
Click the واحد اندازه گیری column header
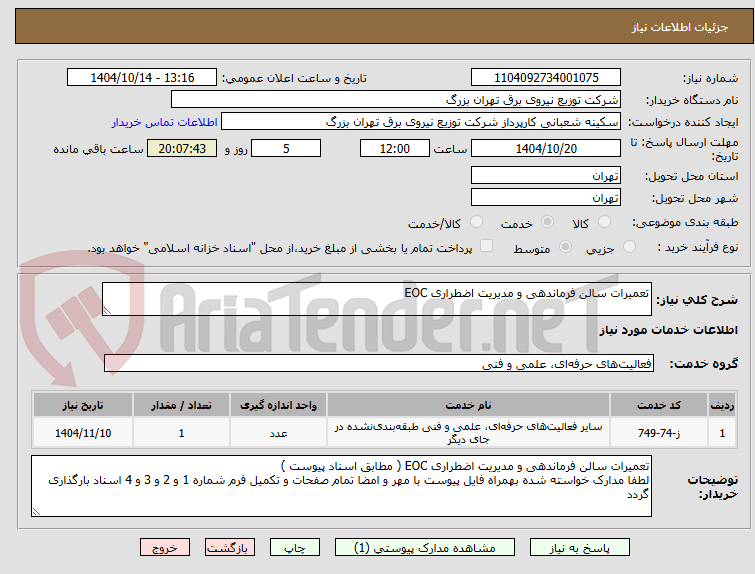(x=278, y=405)
